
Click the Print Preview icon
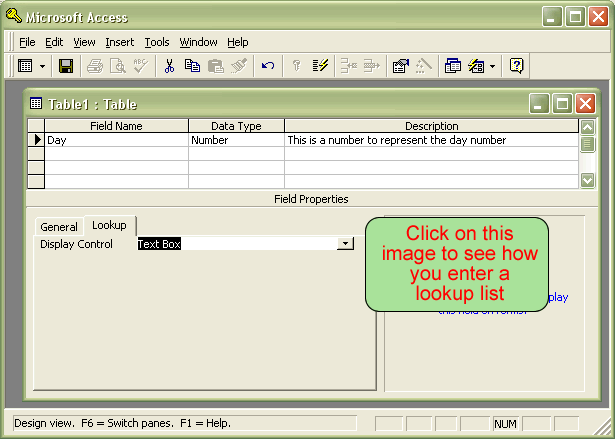[x=118, y=66]
